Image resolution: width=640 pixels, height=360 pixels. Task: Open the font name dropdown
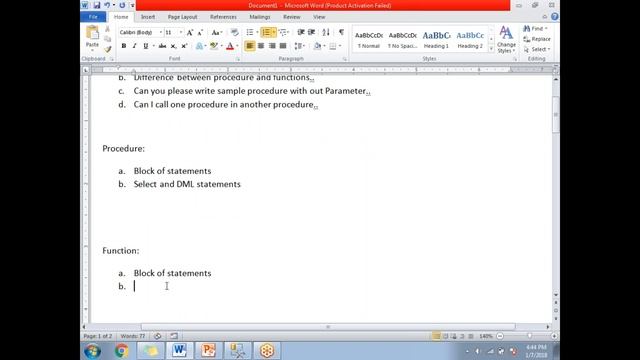161,32
